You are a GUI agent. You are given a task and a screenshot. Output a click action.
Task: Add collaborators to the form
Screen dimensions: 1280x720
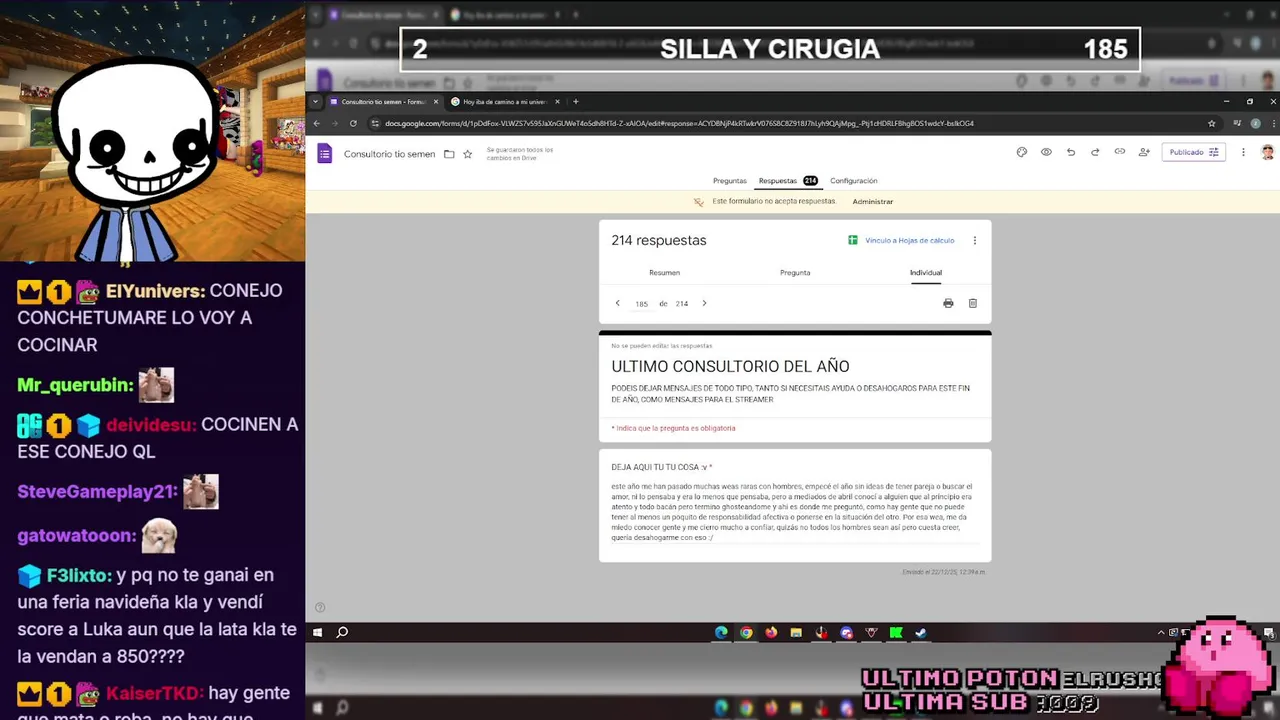pyautogui.click(x=1144, y=152)
